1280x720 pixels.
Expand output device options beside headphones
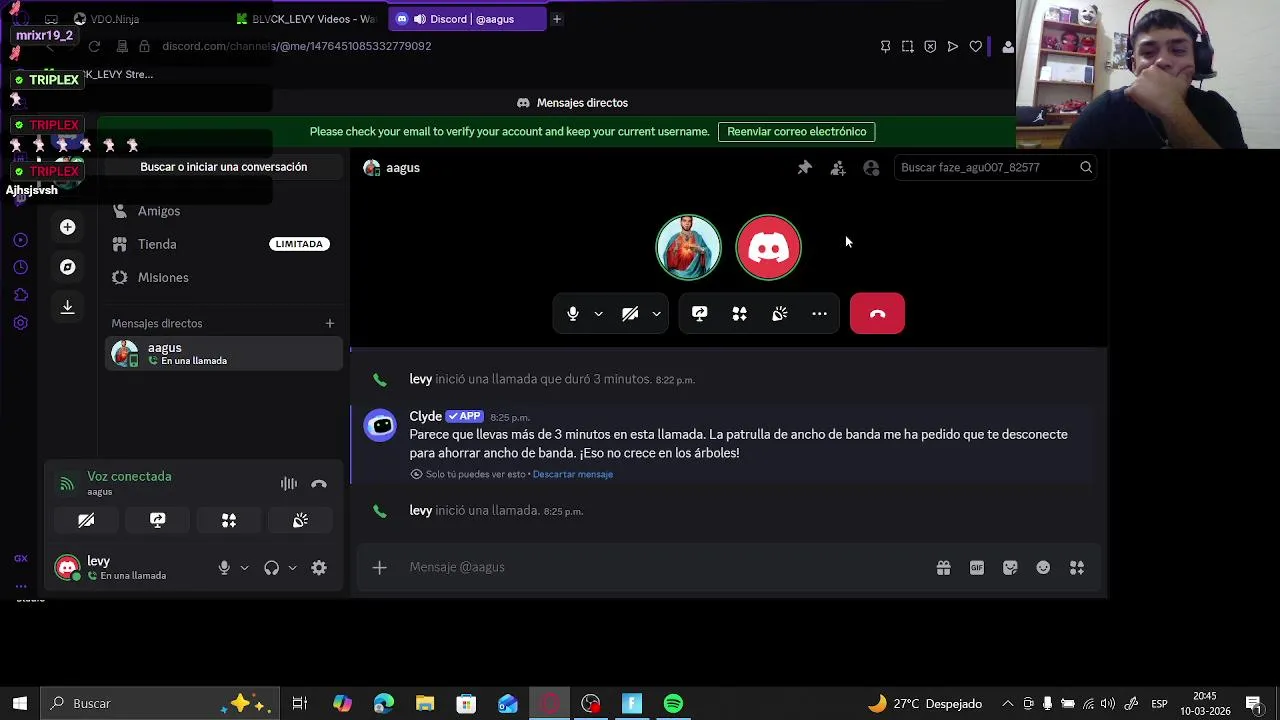pos(292,568)
